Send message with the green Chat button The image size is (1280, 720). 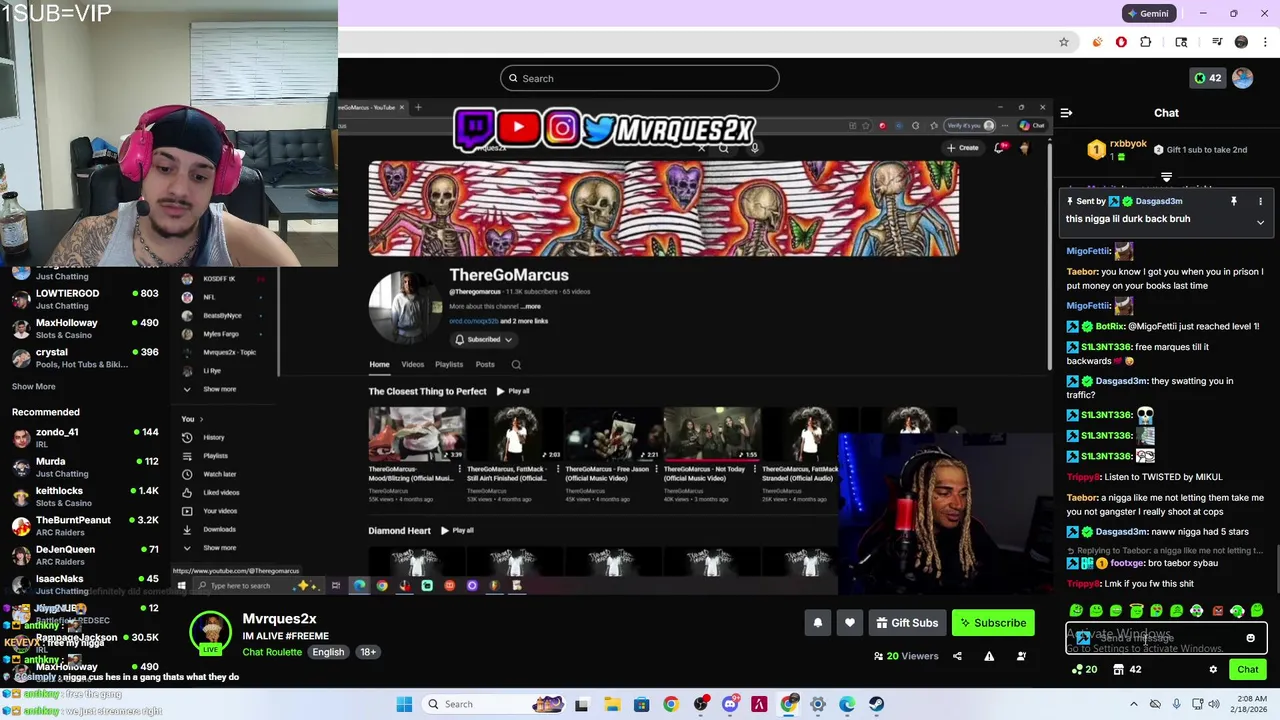1247,670
